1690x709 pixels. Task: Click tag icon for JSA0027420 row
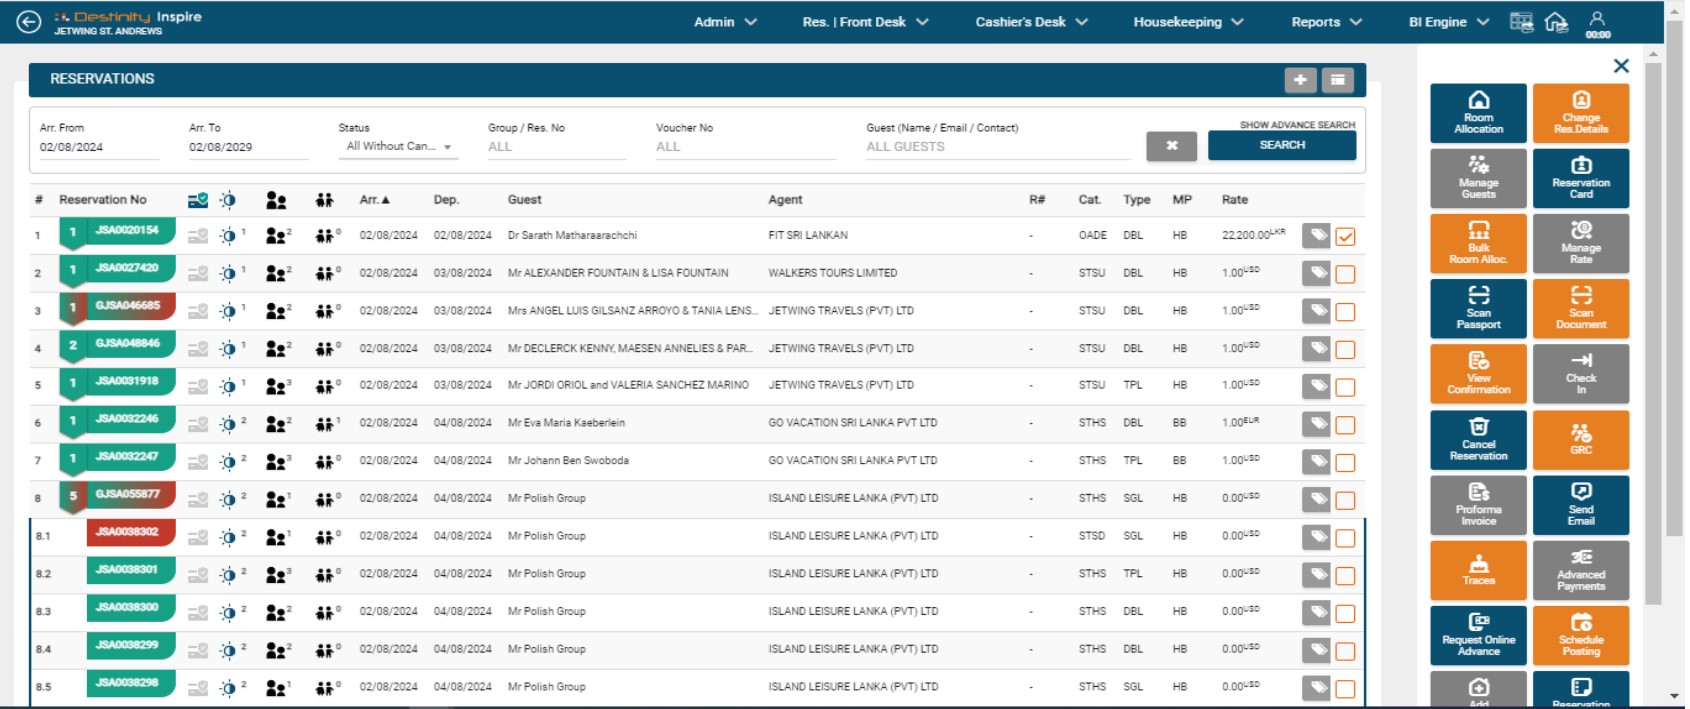1317,273
